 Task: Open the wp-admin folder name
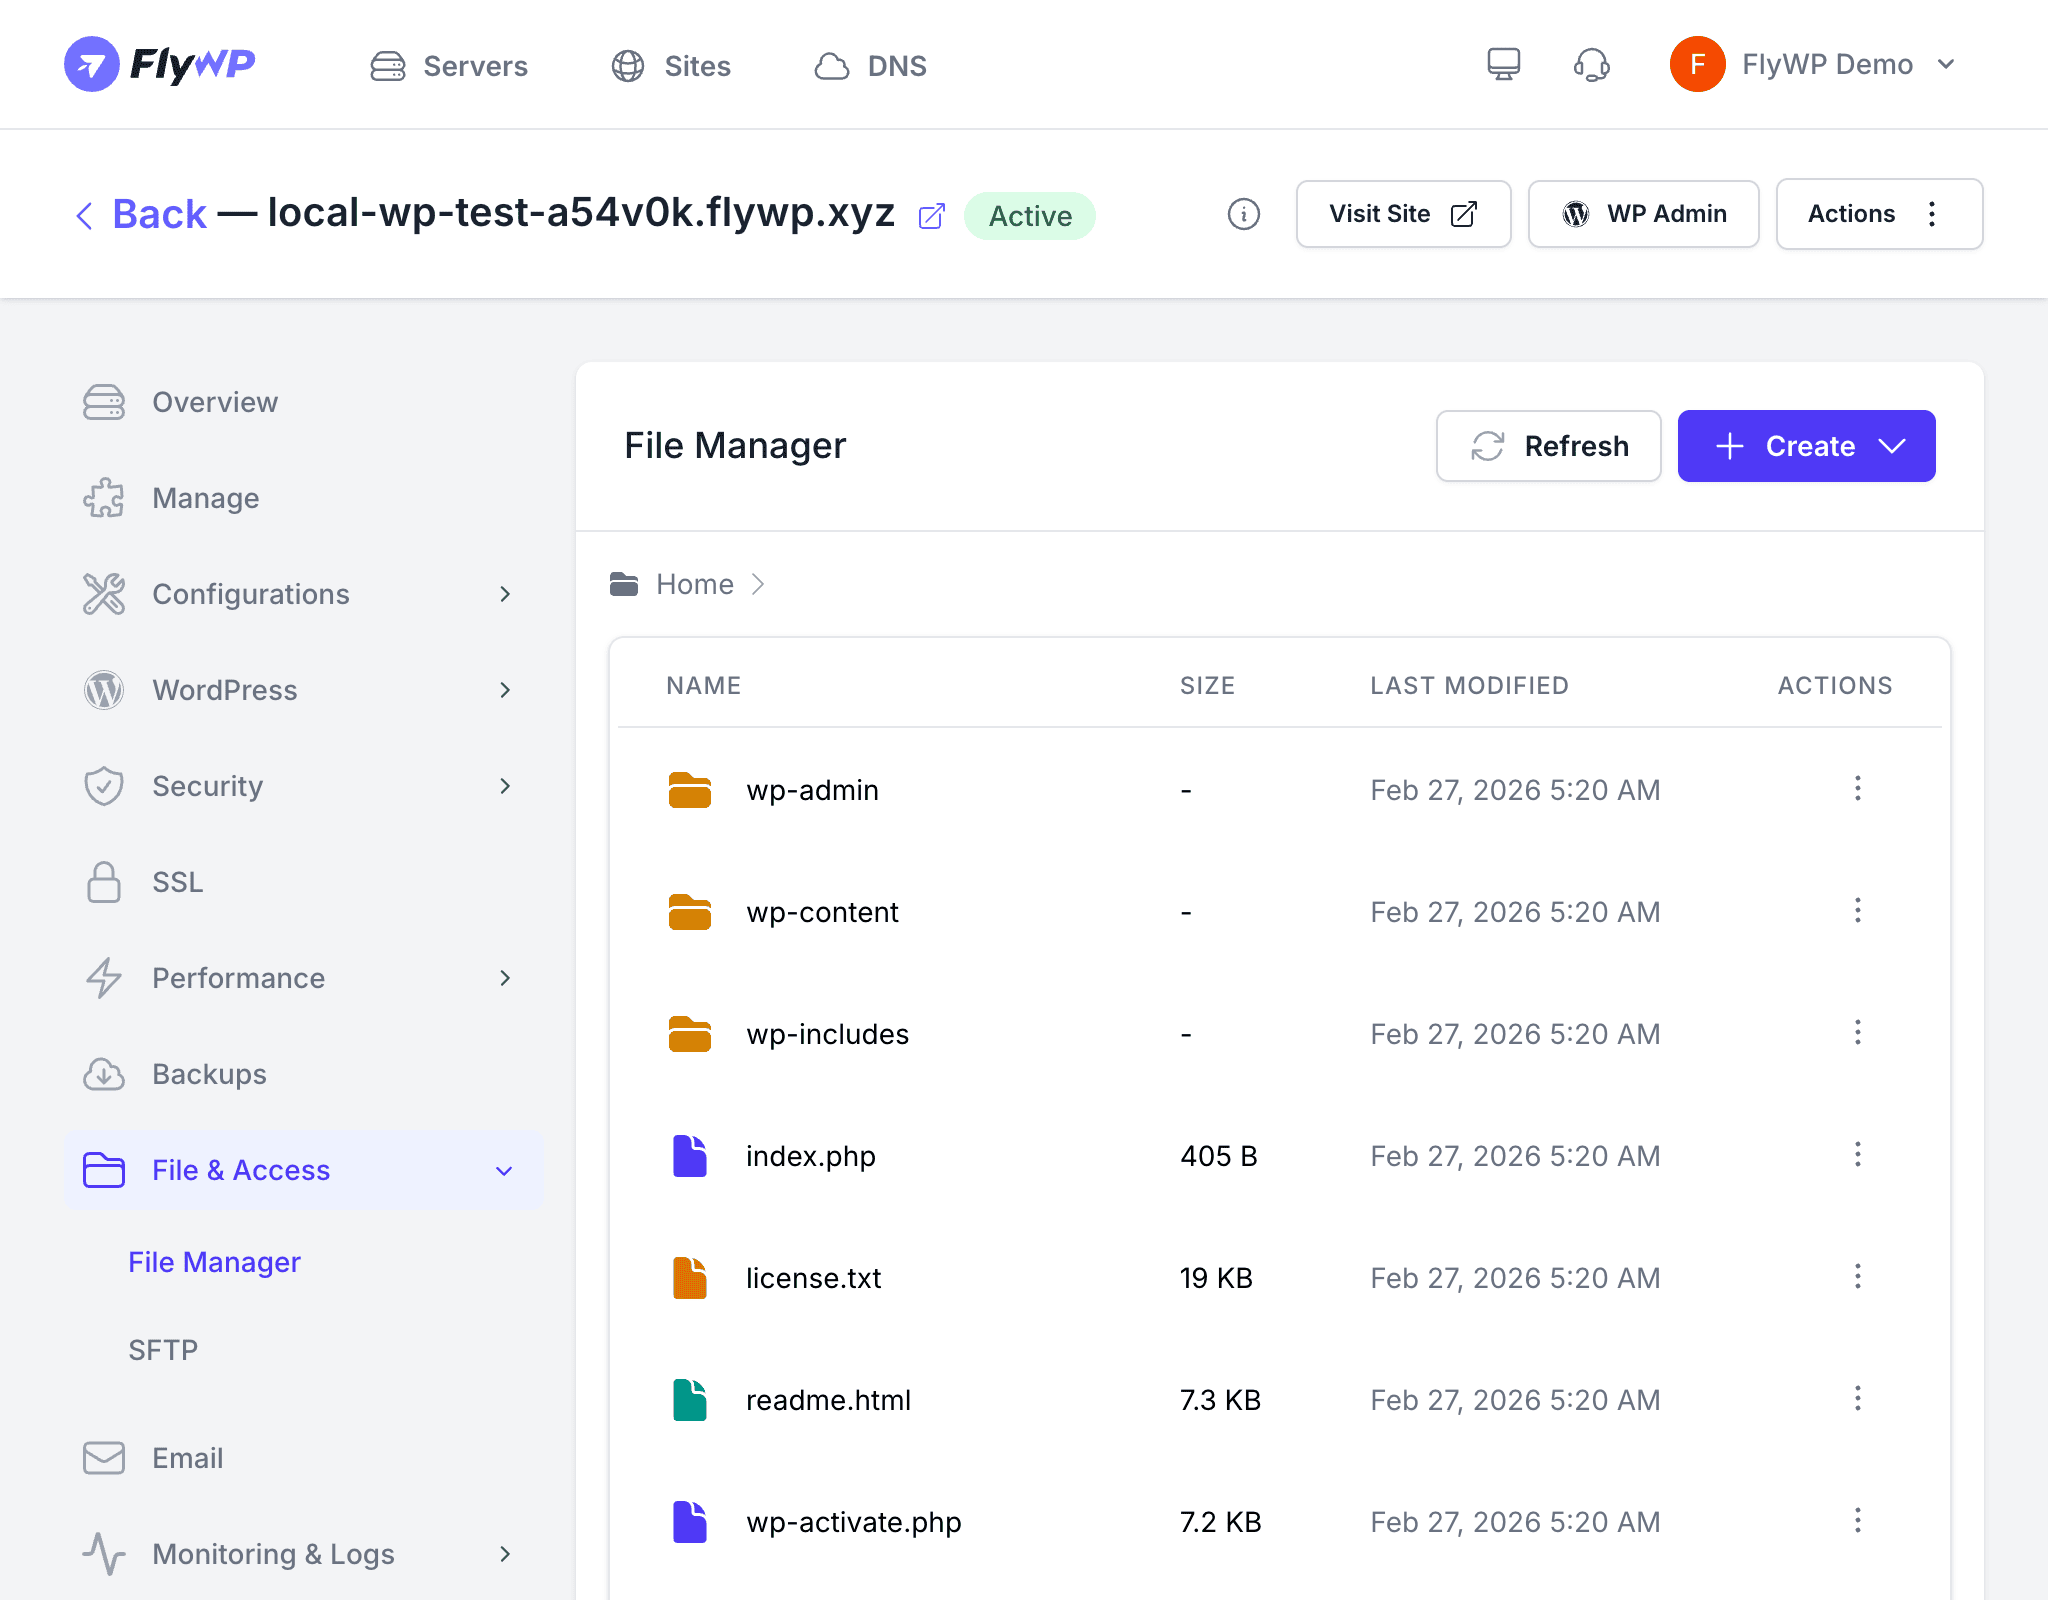pos(812,790)
